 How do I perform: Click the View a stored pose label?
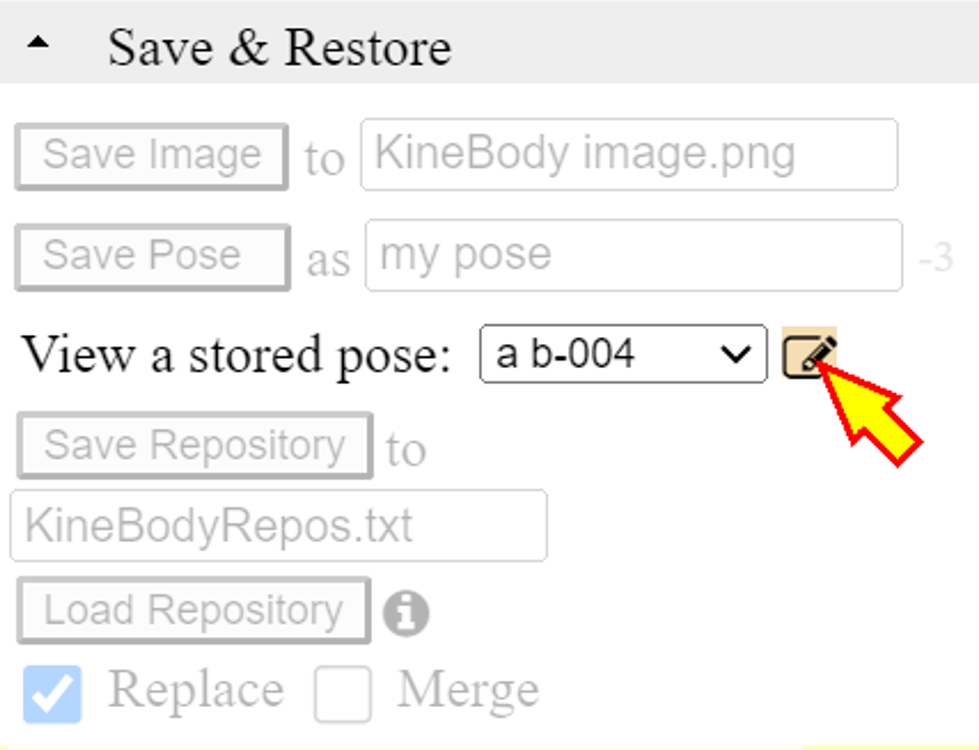pos(236,354)
